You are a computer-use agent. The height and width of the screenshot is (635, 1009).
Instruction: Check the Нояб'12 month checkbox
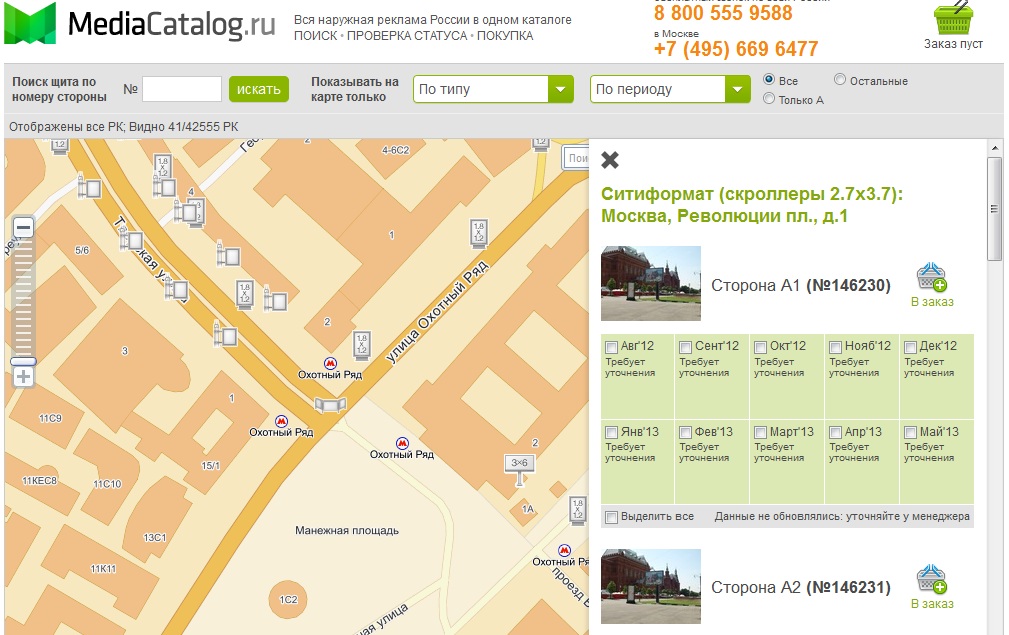[835, 347]
